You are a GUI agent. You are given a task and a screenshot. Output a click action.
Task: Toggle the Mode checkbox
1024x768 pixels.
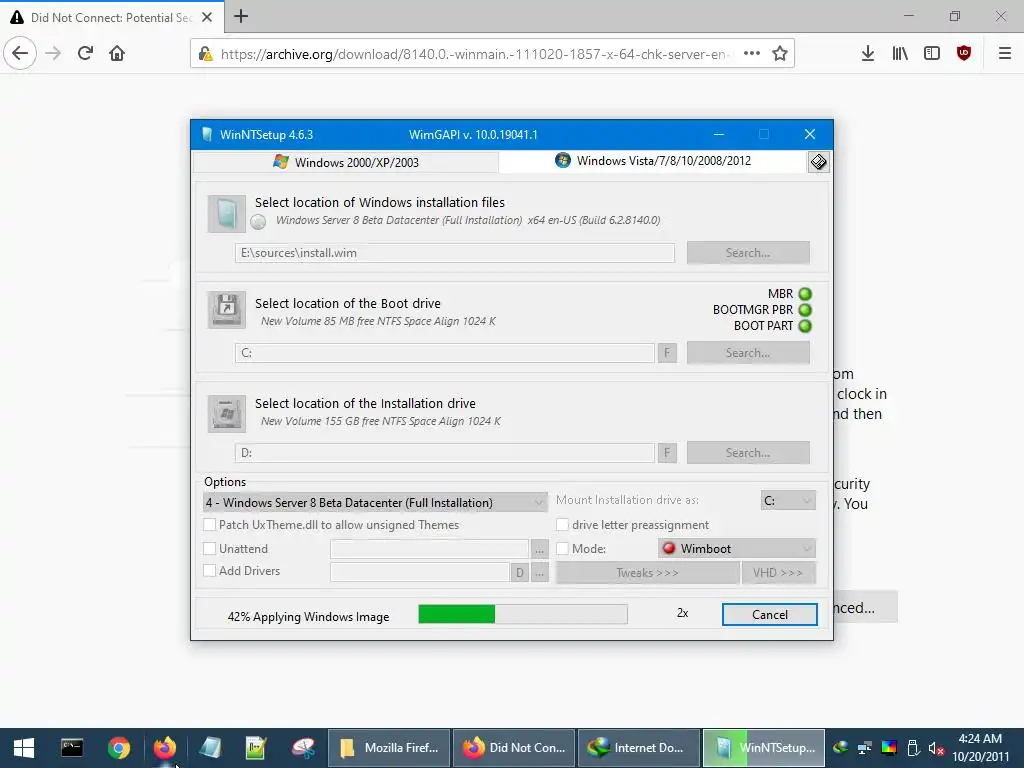coord(562,549)
